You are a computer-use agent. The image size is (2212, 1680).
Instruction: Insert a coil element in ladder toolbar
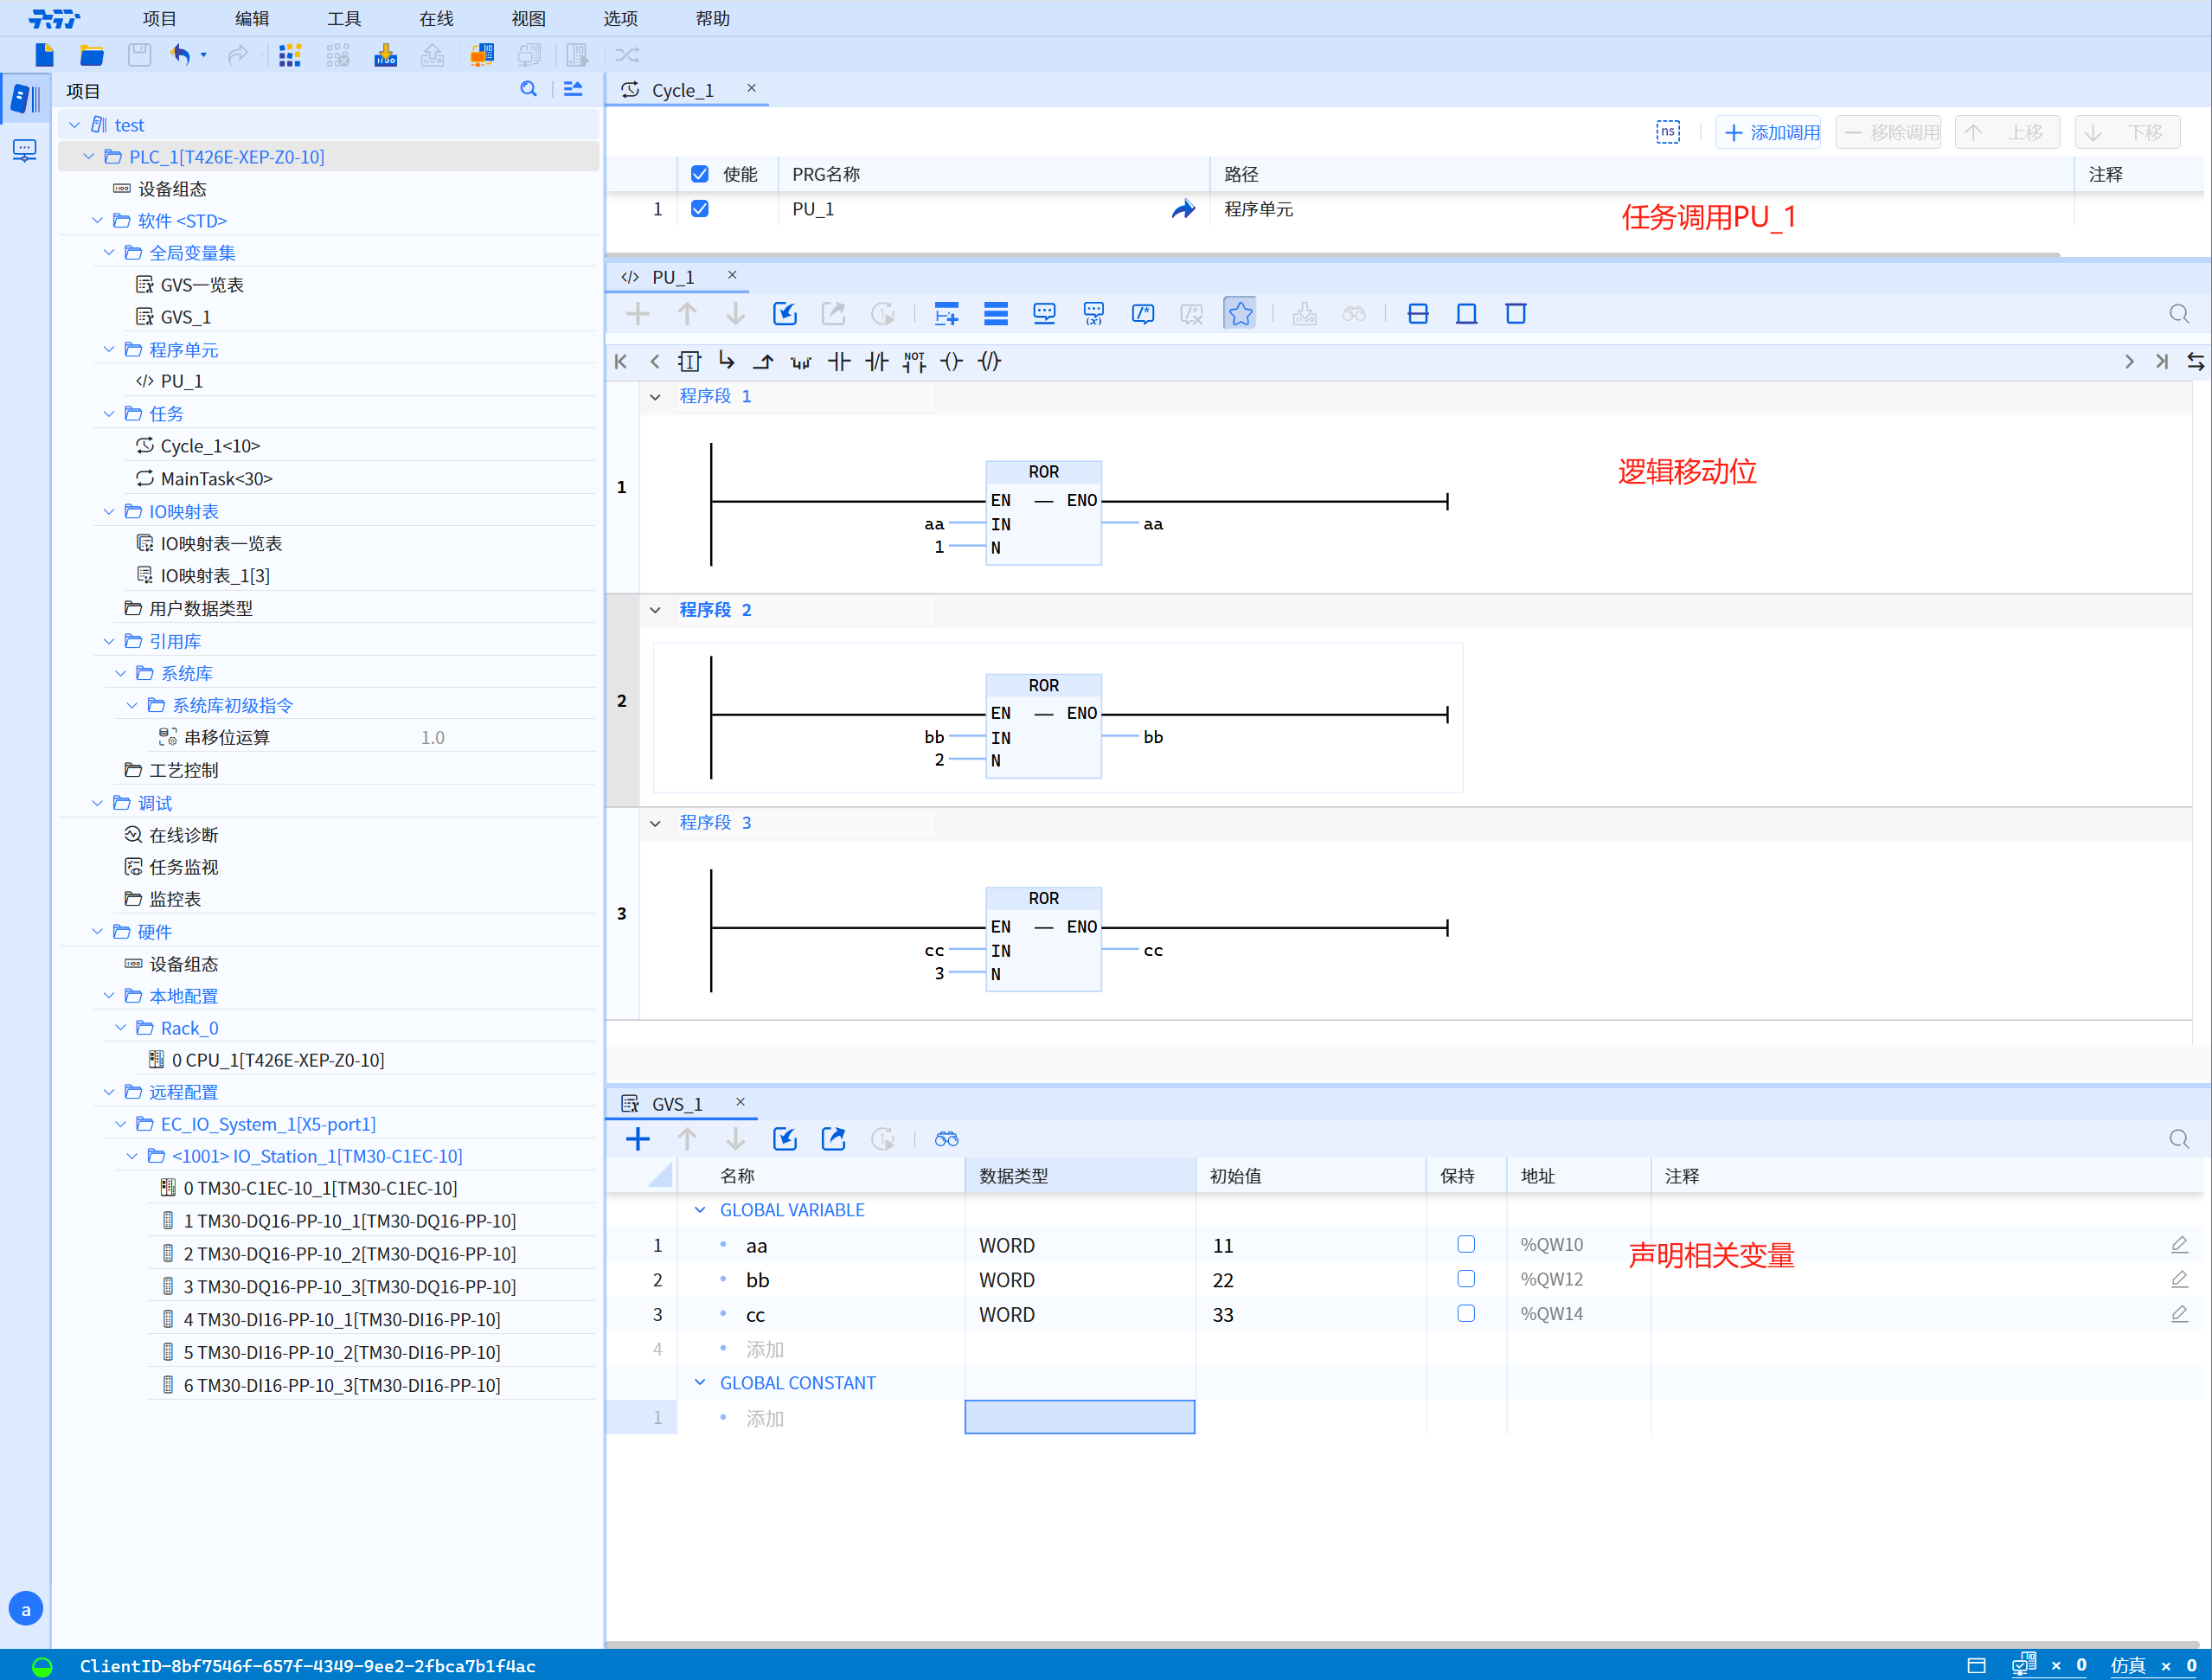point(951,362)
